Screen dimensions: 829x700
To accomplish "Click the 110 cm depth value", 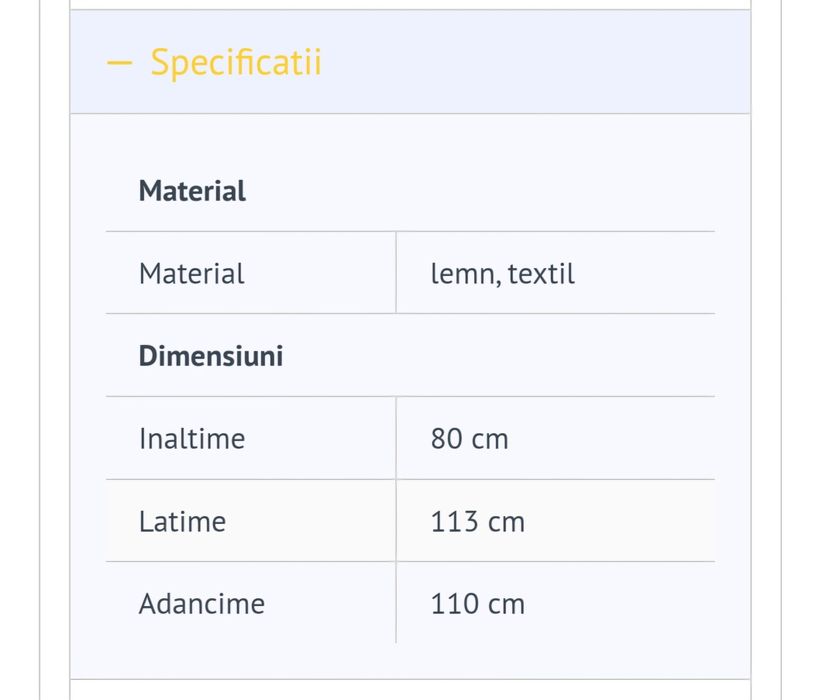I will click(x=477, y=604).
